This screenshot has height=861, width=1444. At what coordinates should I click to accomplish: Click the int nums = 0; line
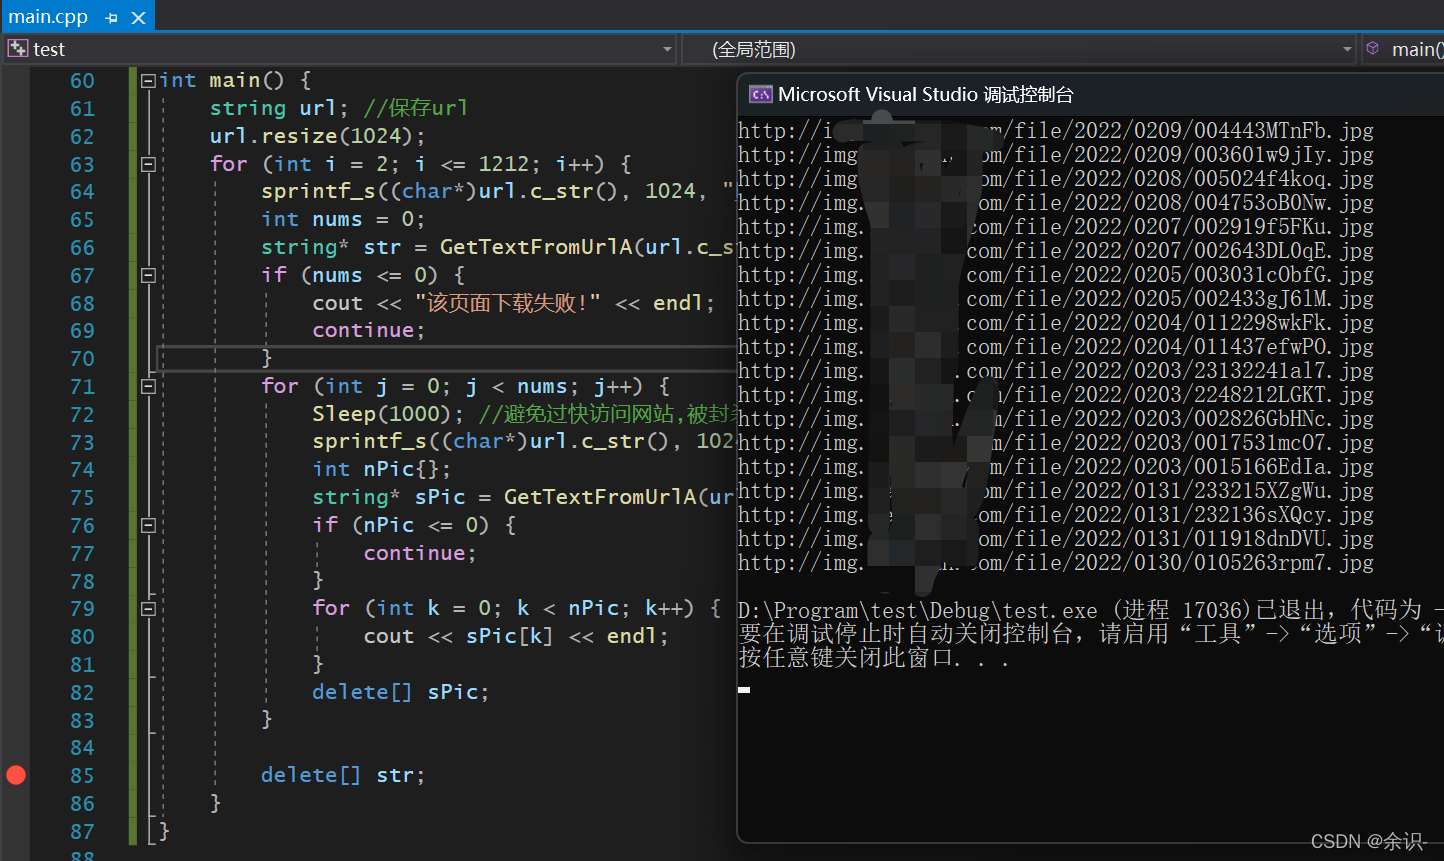point(343,219)
